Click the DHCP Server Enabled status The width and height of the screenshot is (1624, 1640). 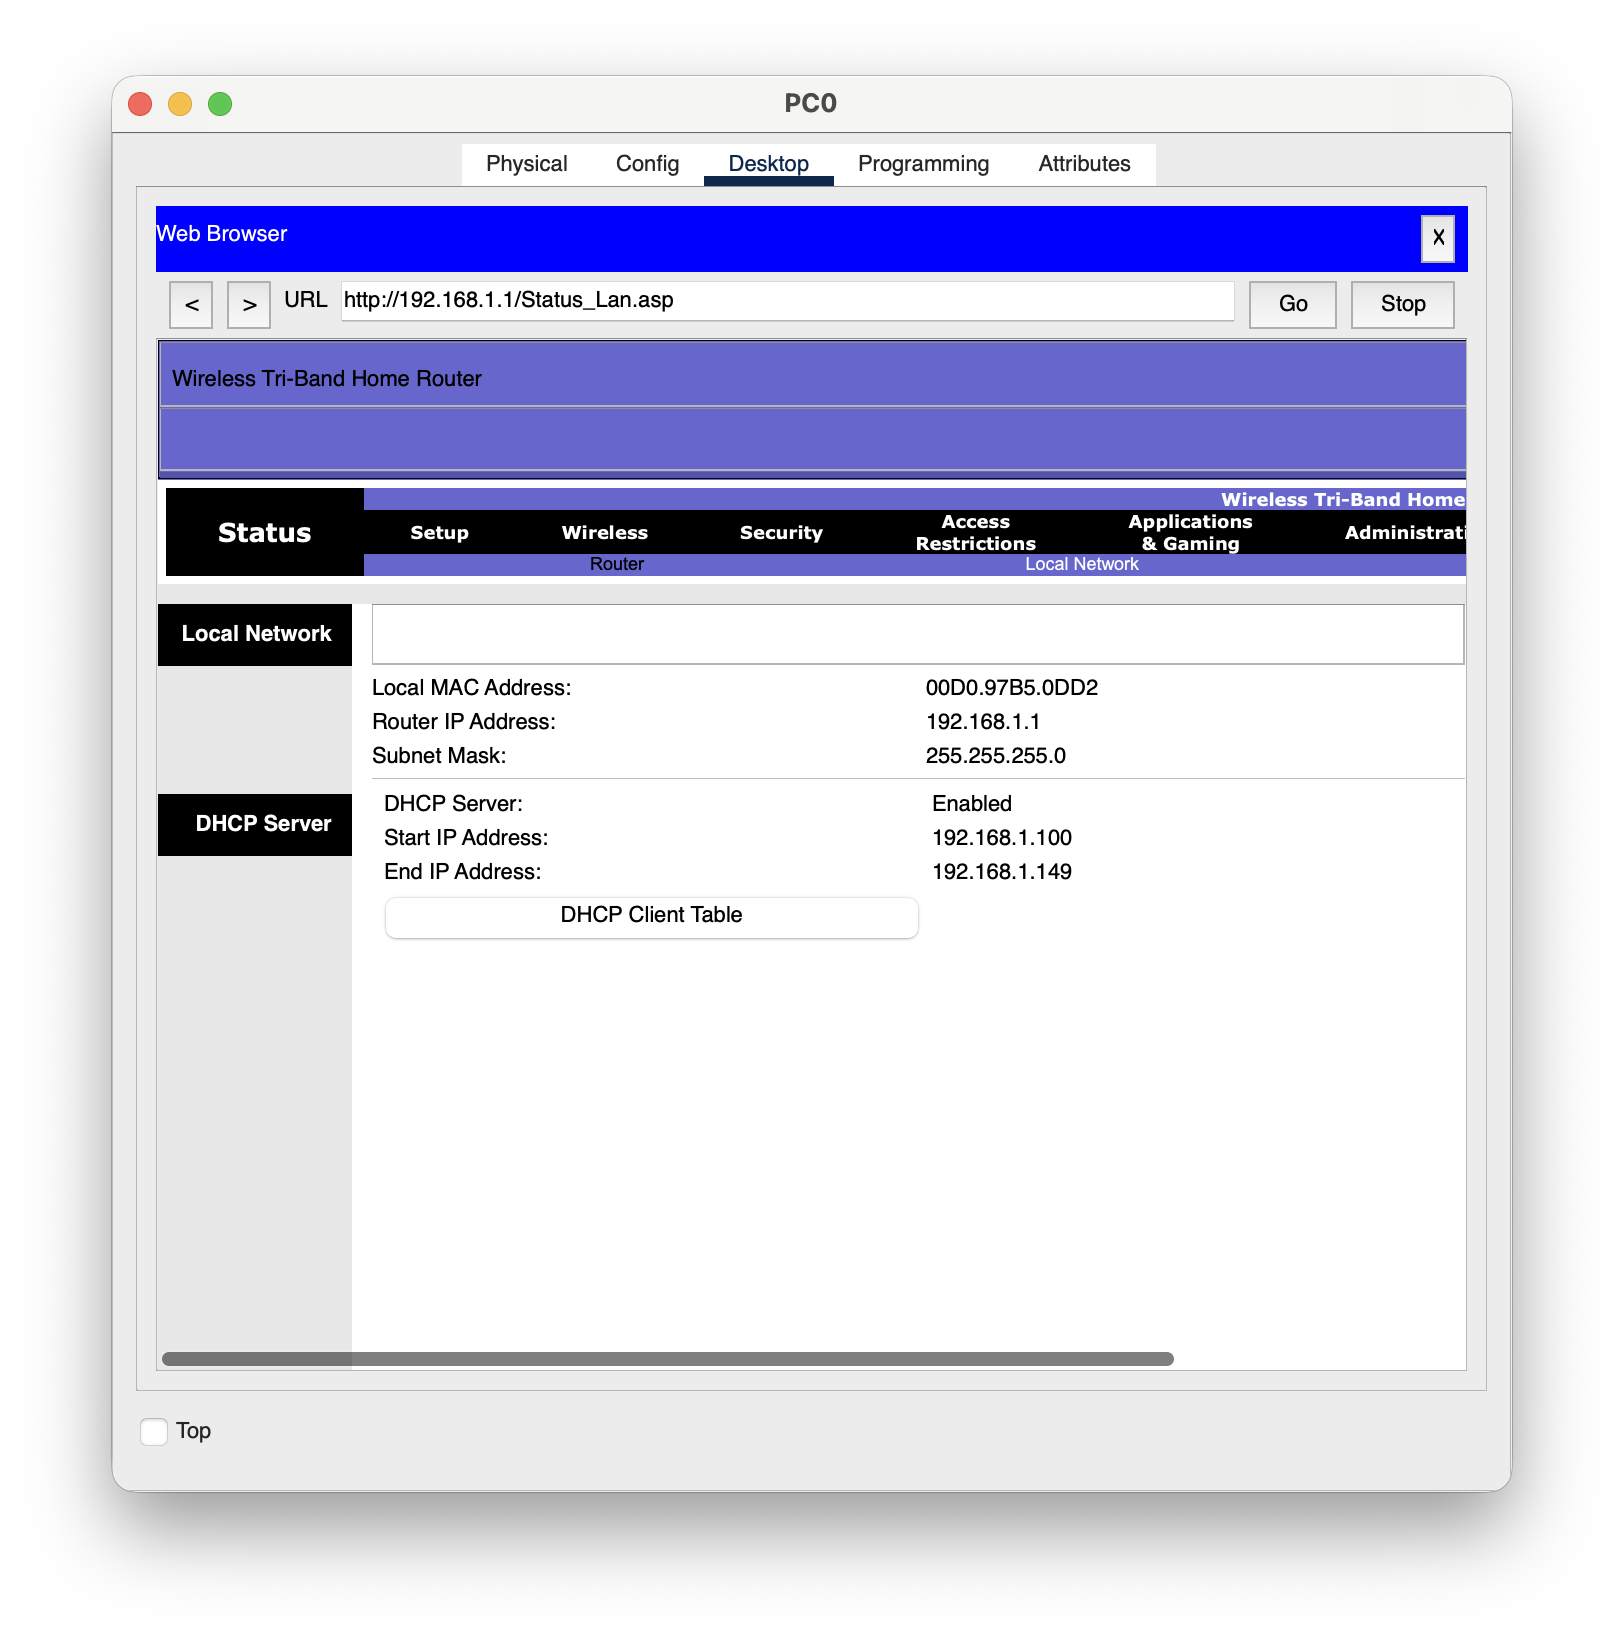(971, 804)
